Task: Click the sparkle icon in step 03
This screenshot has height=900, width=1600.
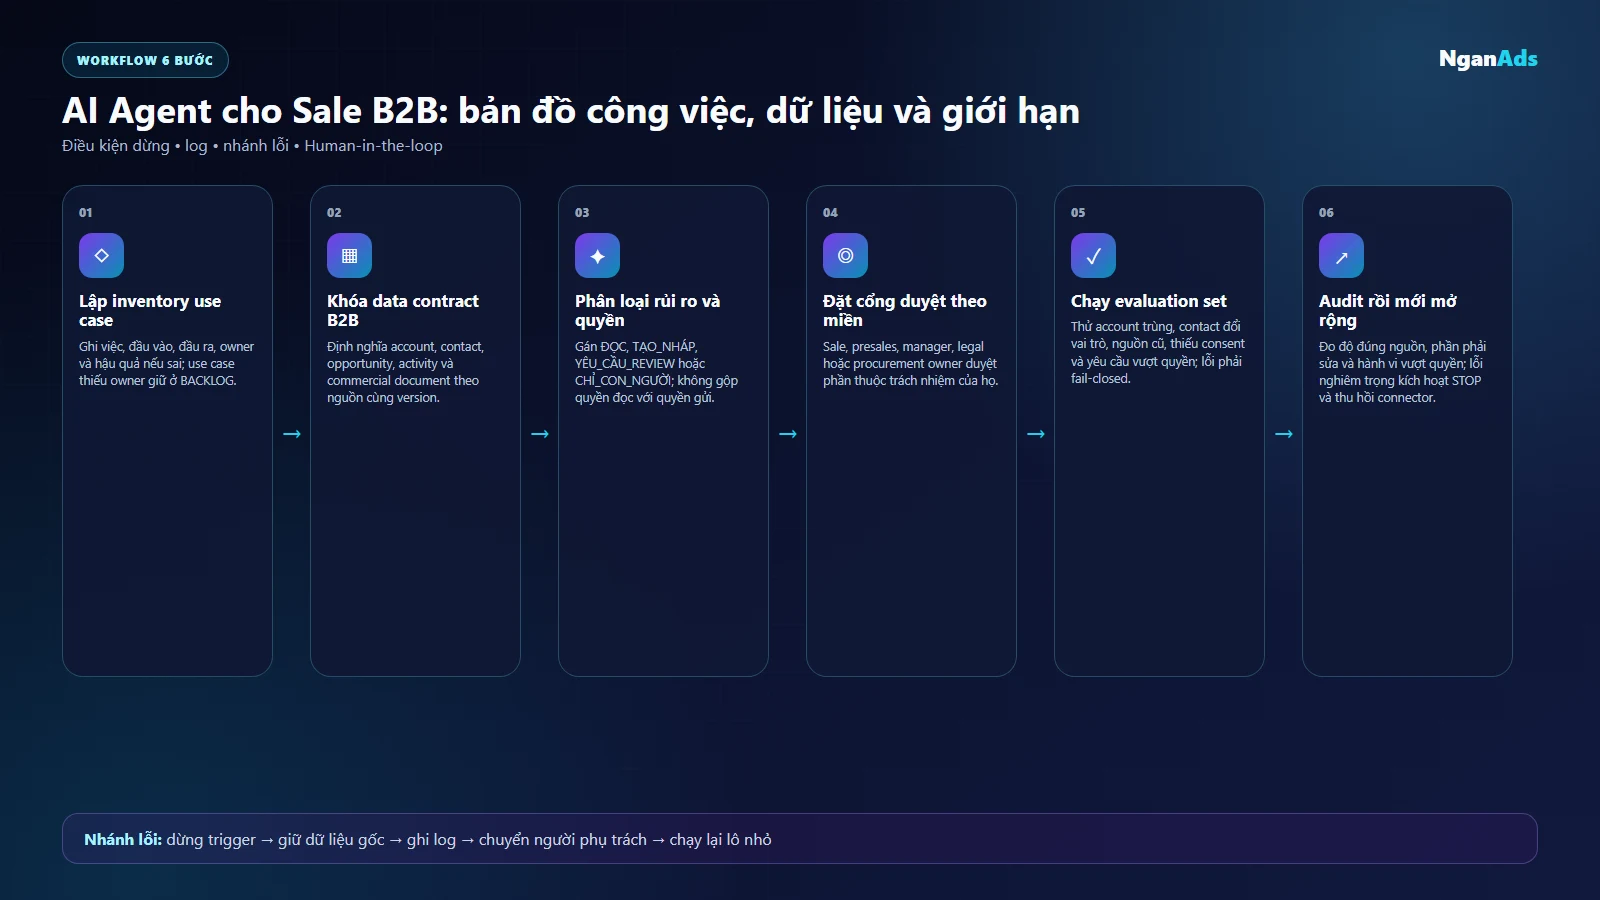Action: (x=597, y=256)
